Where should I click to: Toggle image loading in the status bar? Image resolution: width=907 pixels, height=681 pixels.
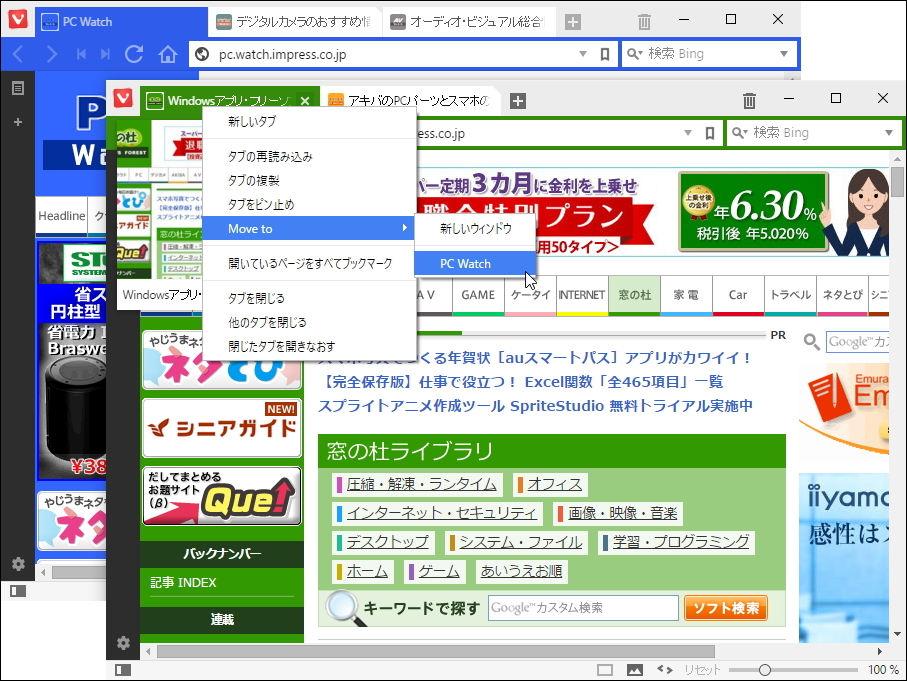click(x=635, y=670)
